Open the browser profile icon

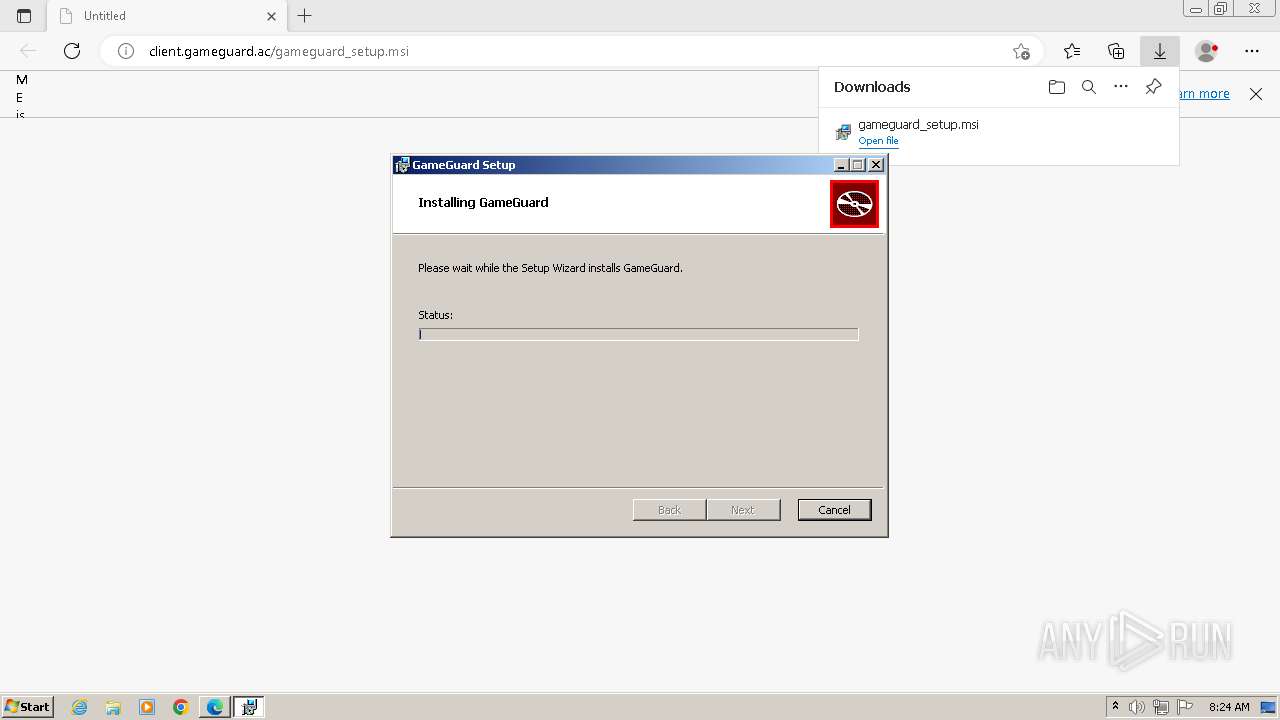pos(1207,51)
